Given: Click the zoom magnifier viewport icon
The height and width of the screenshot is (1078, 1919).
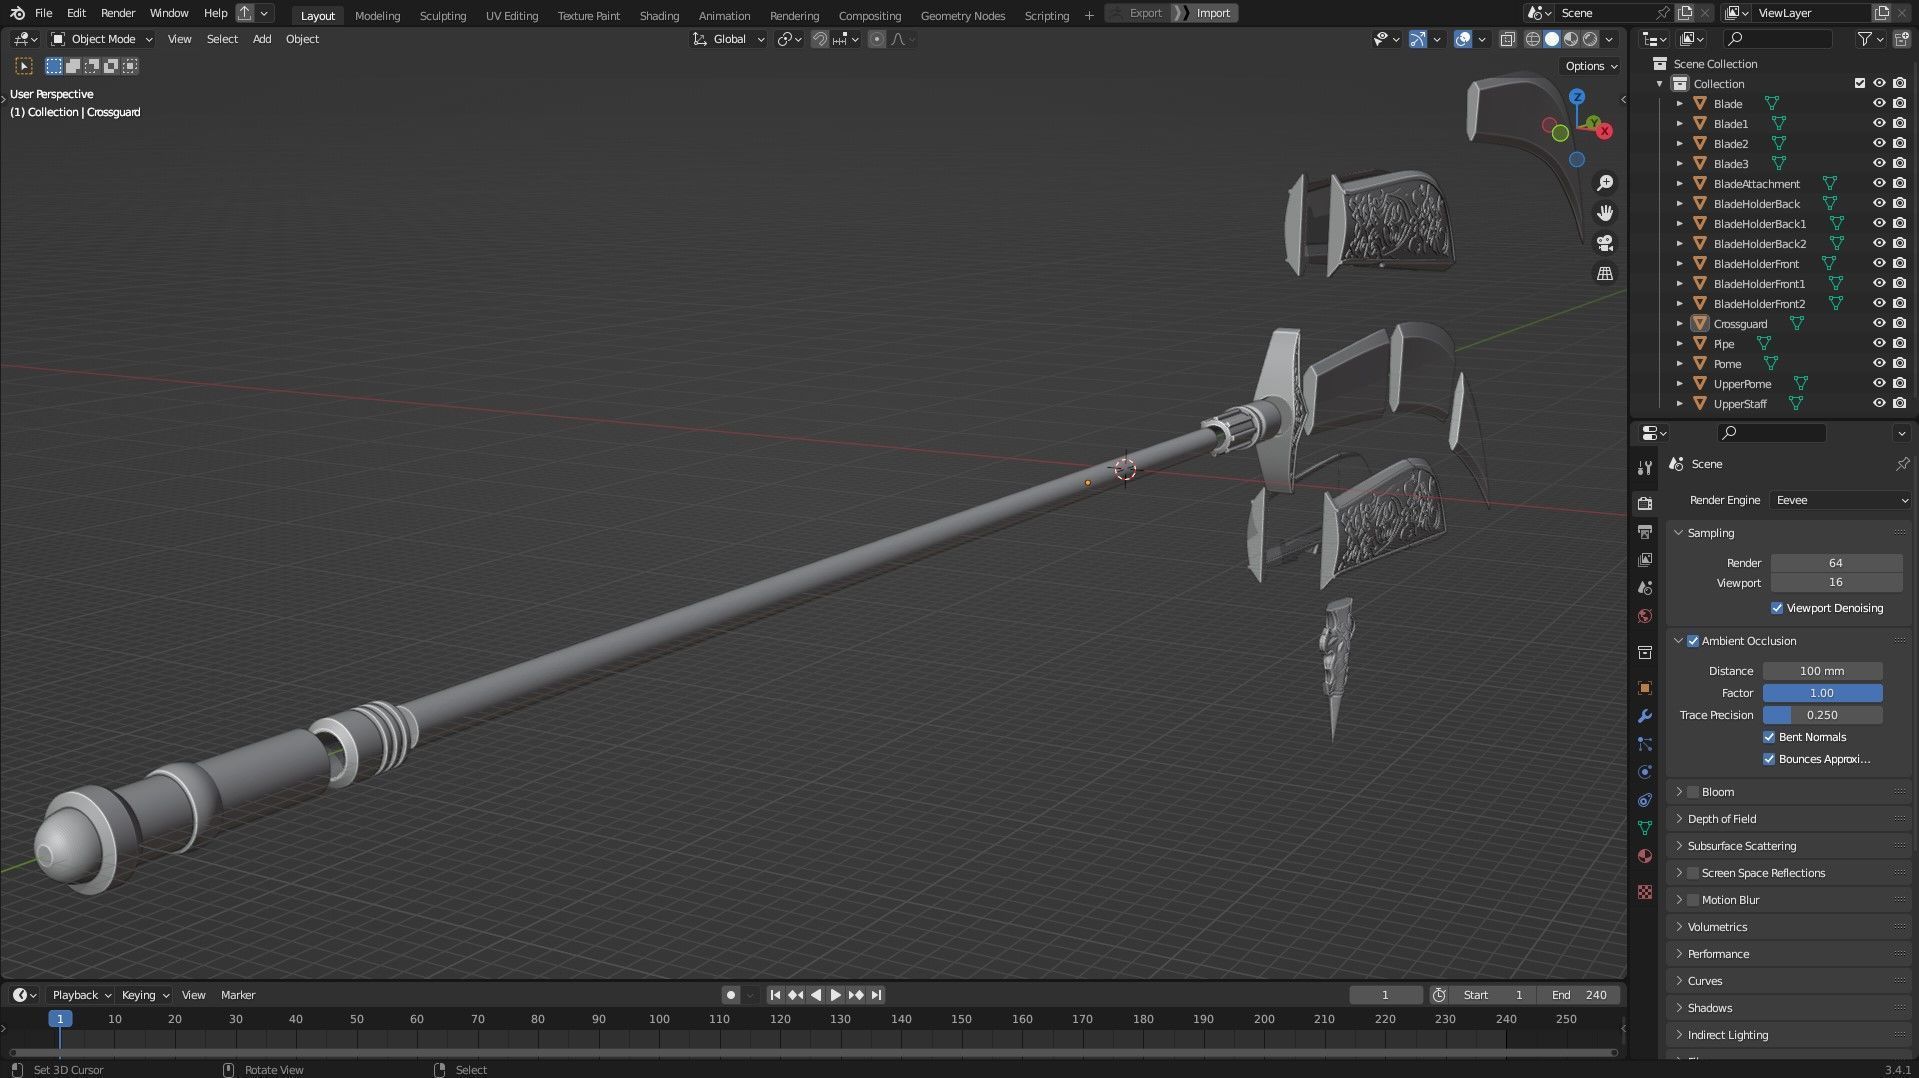Looking at the screenshot, I should 1605,183.
